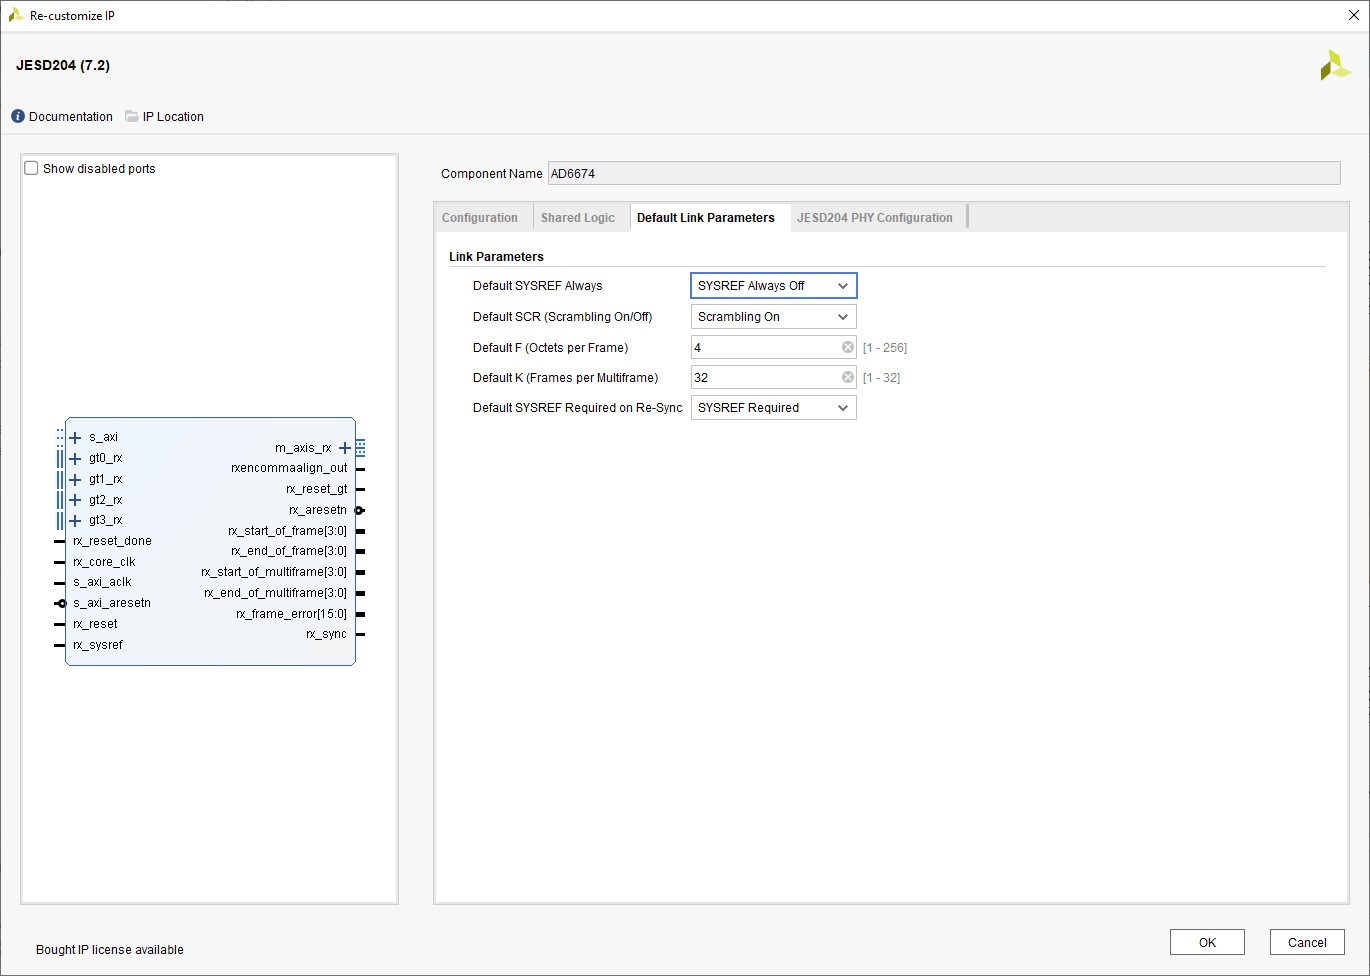
Task: Expand the s_axi port plus icon
Action: pos(75,438)
